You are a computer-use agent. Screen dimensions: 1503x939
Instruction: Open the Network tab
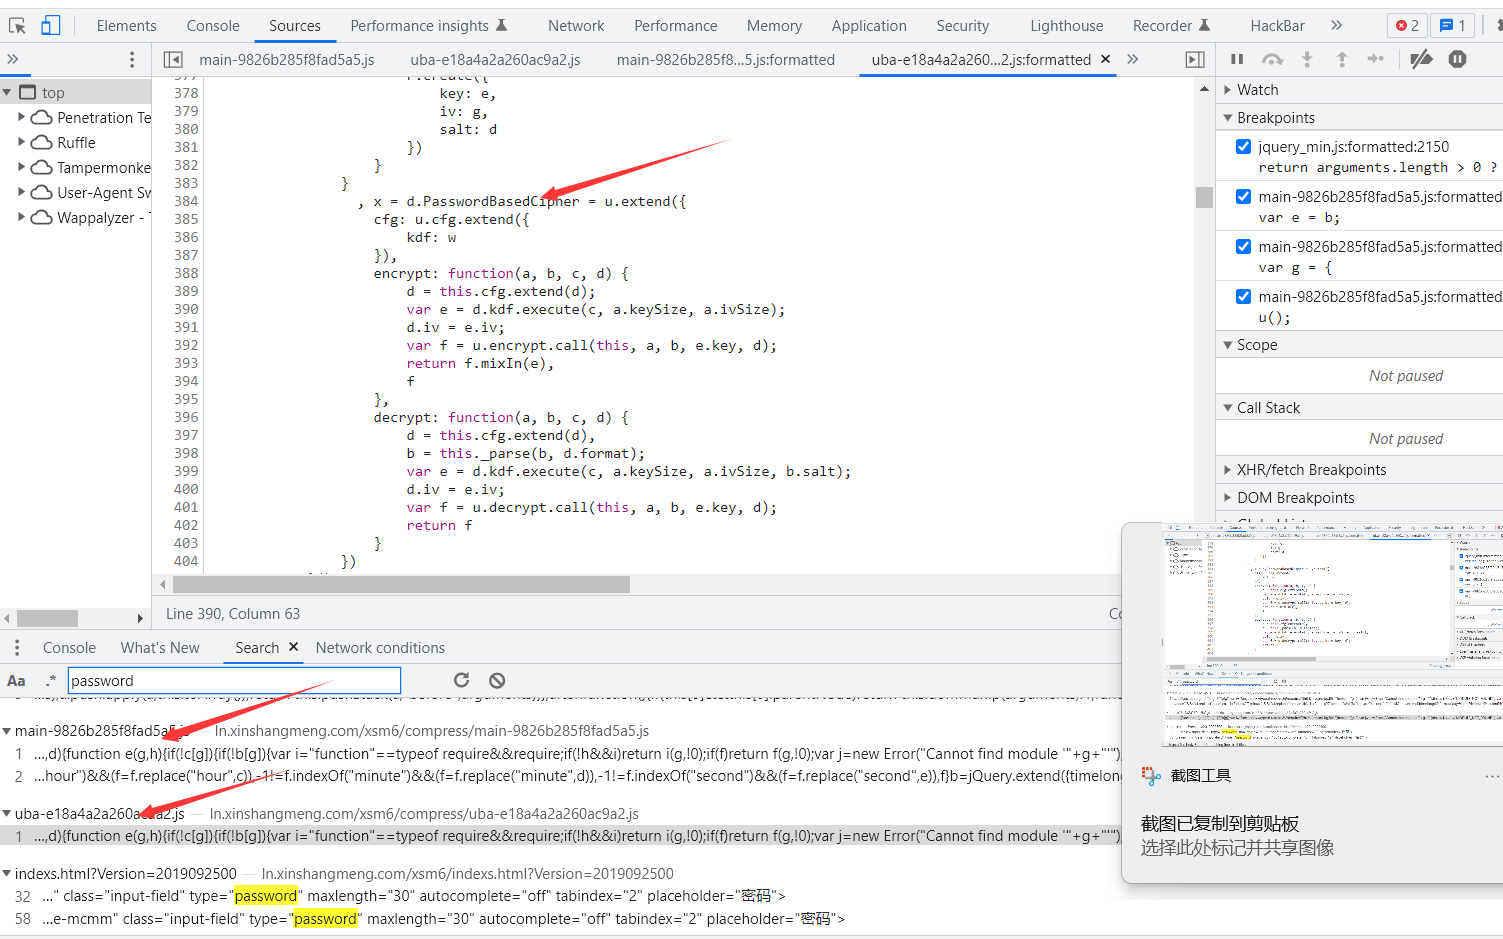pos(576,25)
